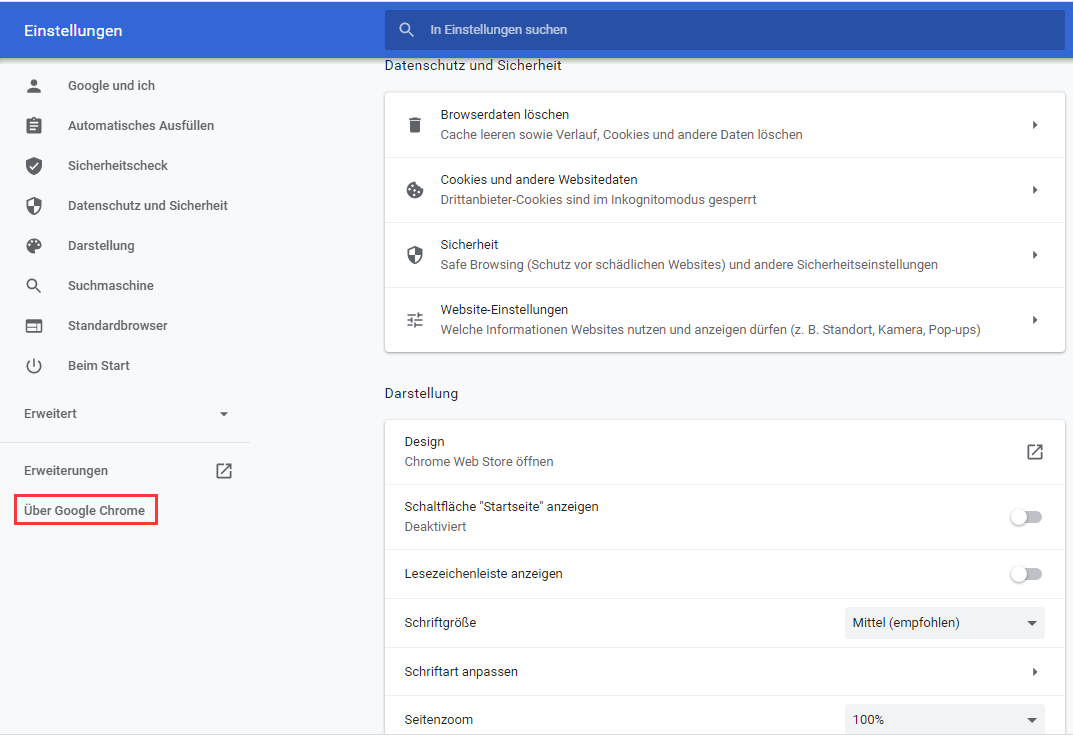Viewport: 1073px width, 738px height.
Task: Click the Welche Informationen Websites nutzen description
Action: pos(710,330)
